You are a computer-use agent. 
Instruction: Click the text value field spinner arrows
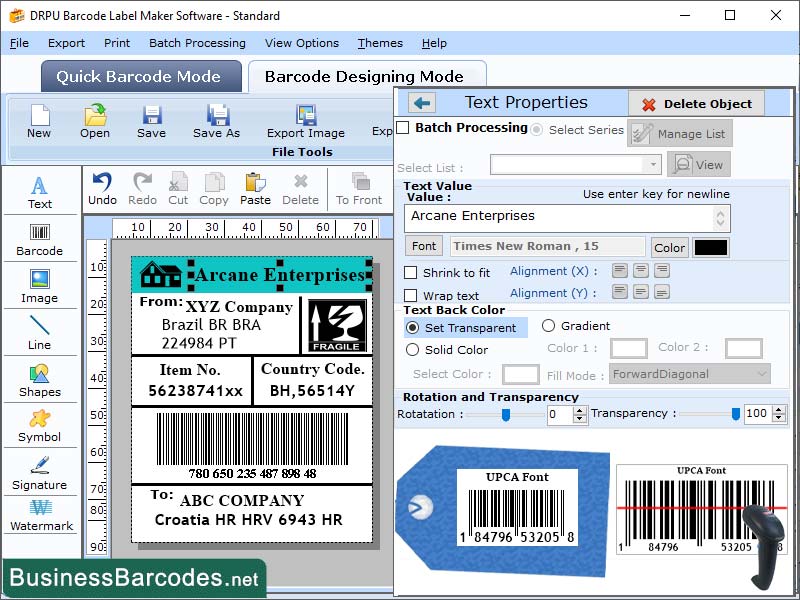[720, 218]
